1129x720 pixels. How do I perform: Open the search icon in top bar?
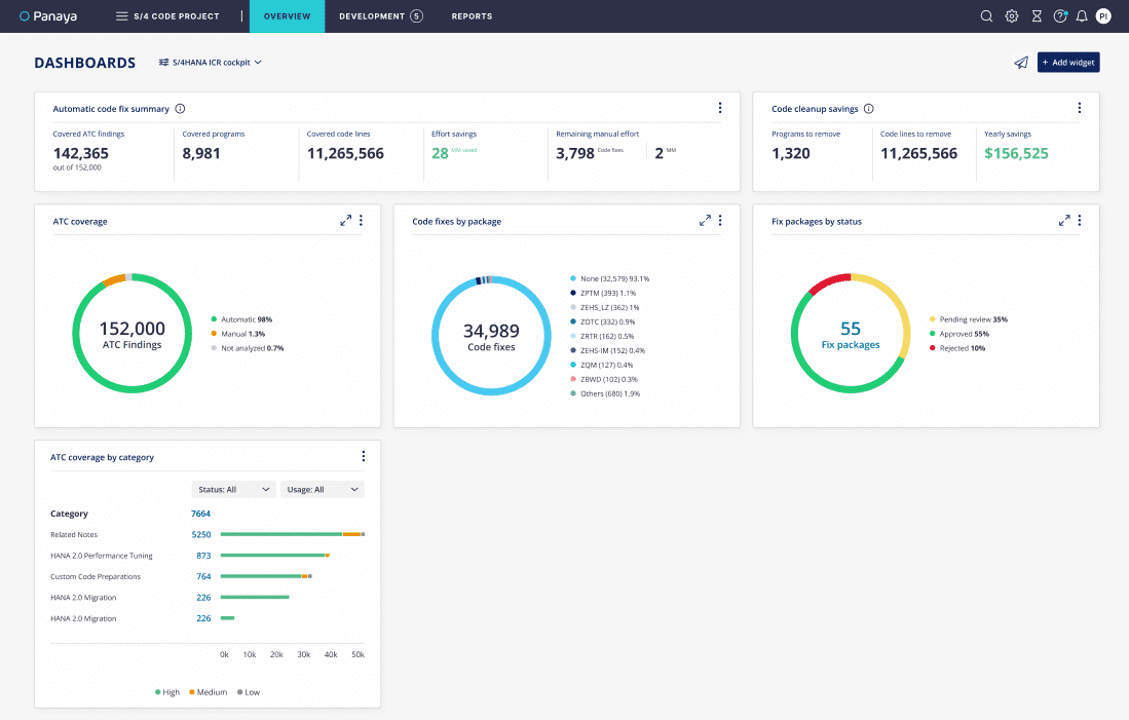click(986, 16)
